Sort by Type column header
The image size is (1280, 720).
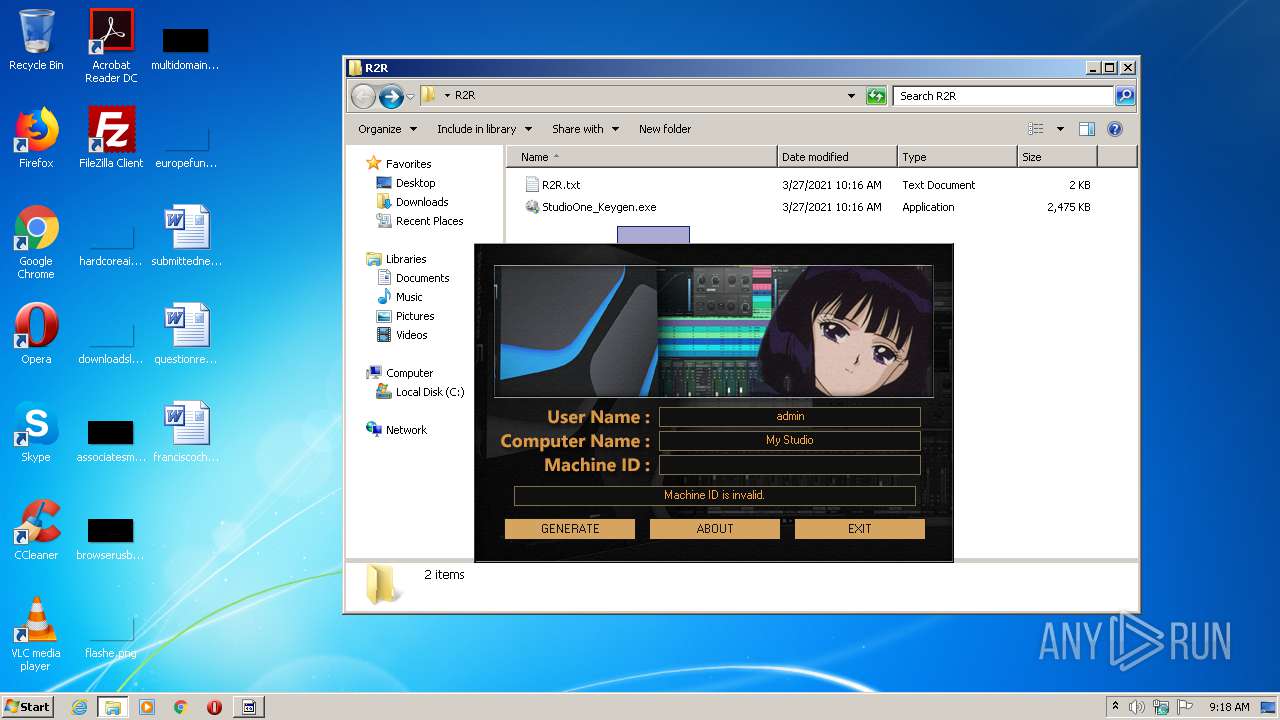click(957, 157)
